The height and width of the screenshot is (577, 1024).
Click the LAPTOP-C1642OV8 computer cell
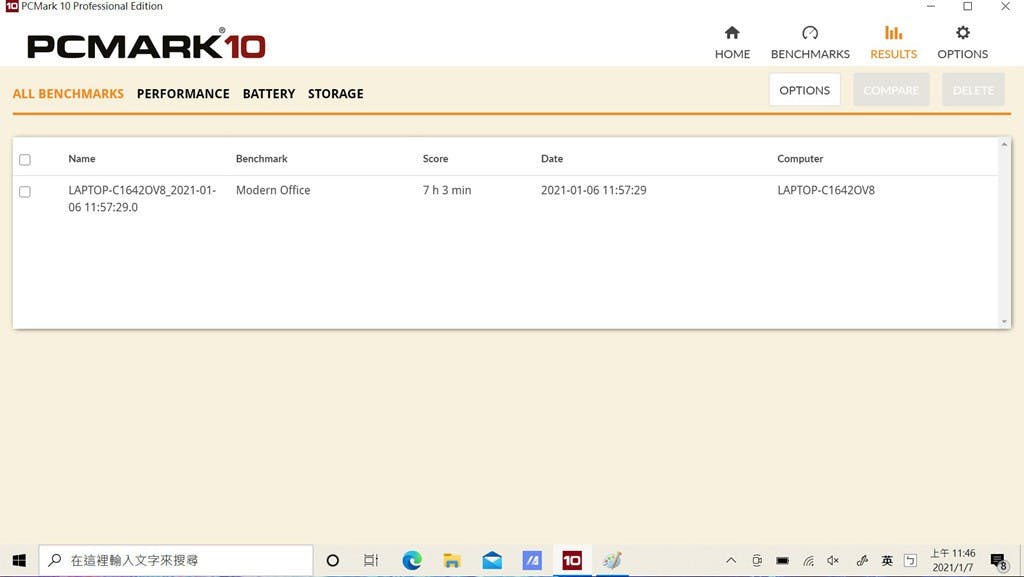(825, 190)
